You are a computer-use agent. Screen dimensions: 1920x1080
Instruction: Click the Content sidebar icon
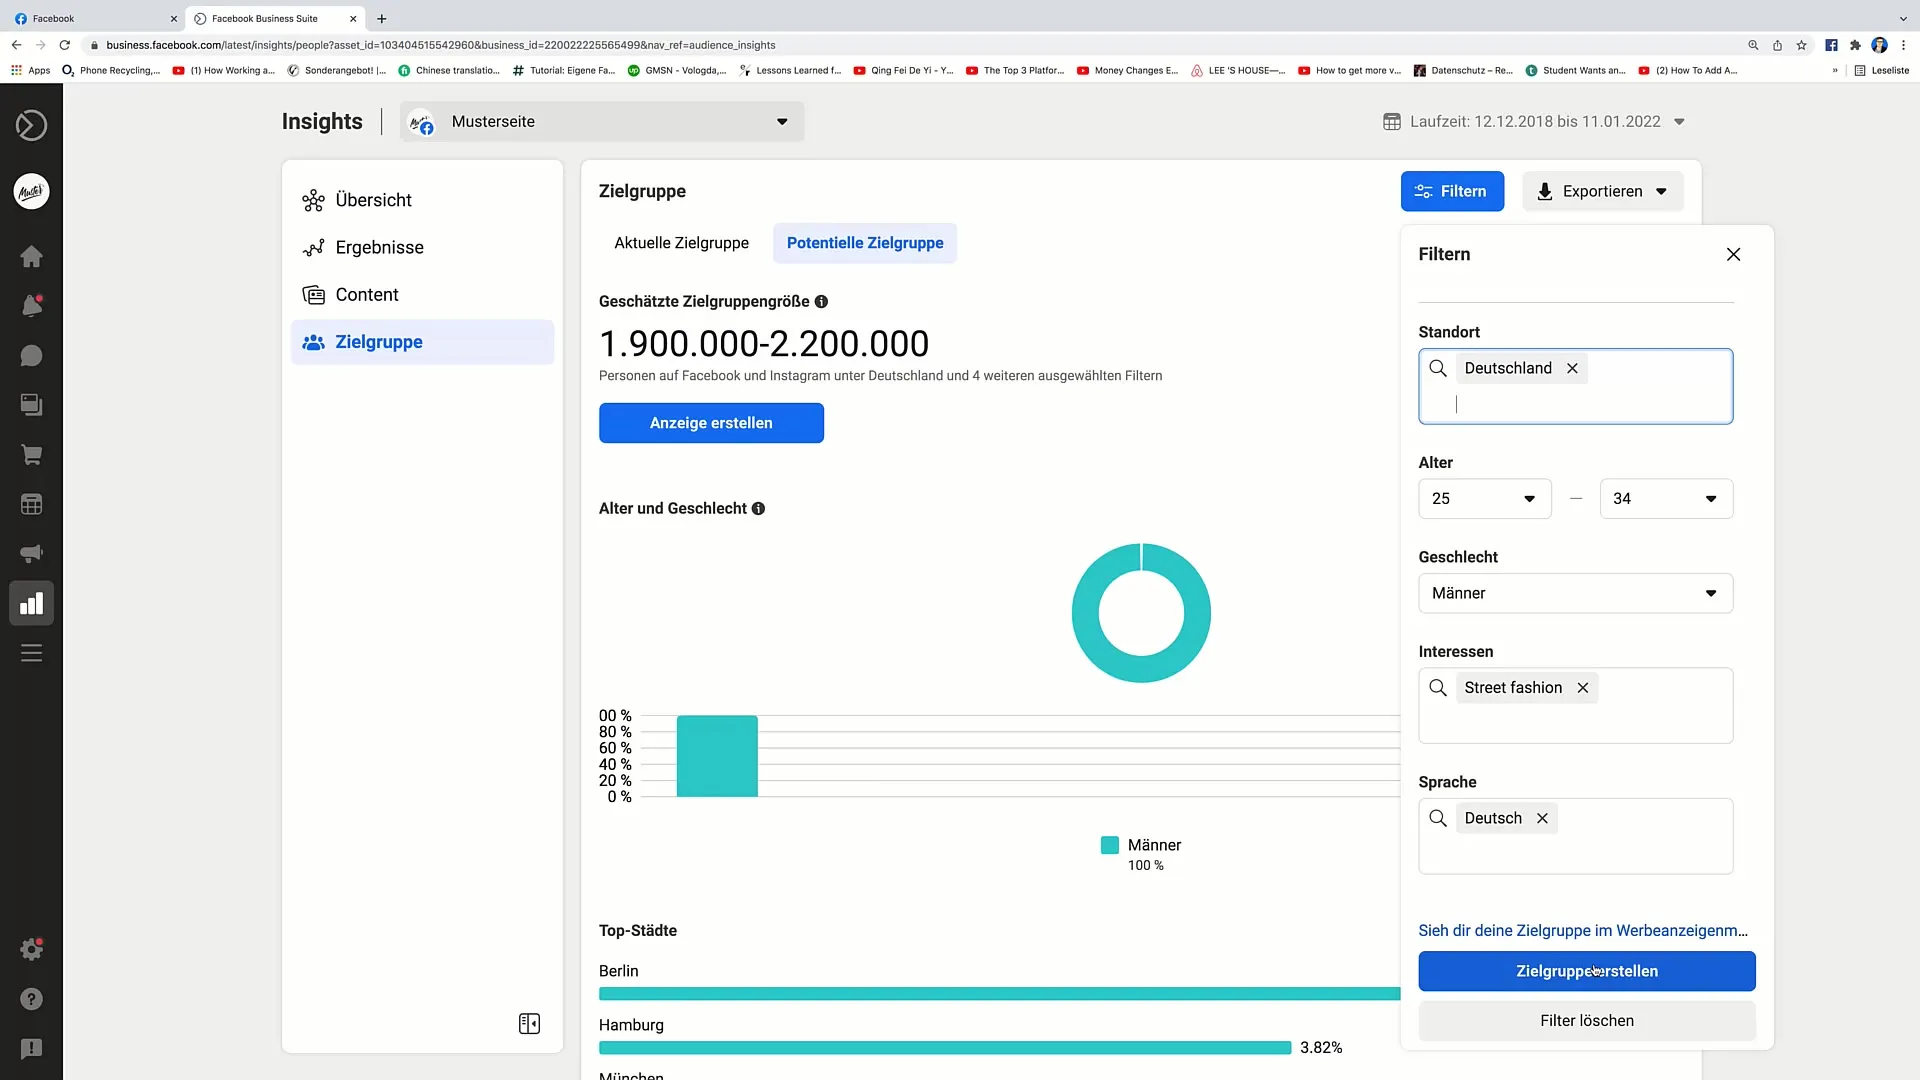click(x=313, y=294)
